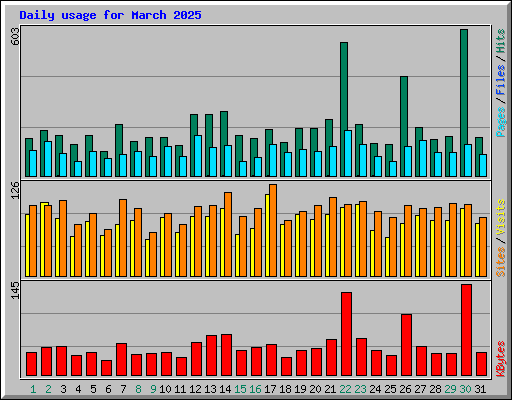Click the 'Sites' legend label

[x=500, y=262]
